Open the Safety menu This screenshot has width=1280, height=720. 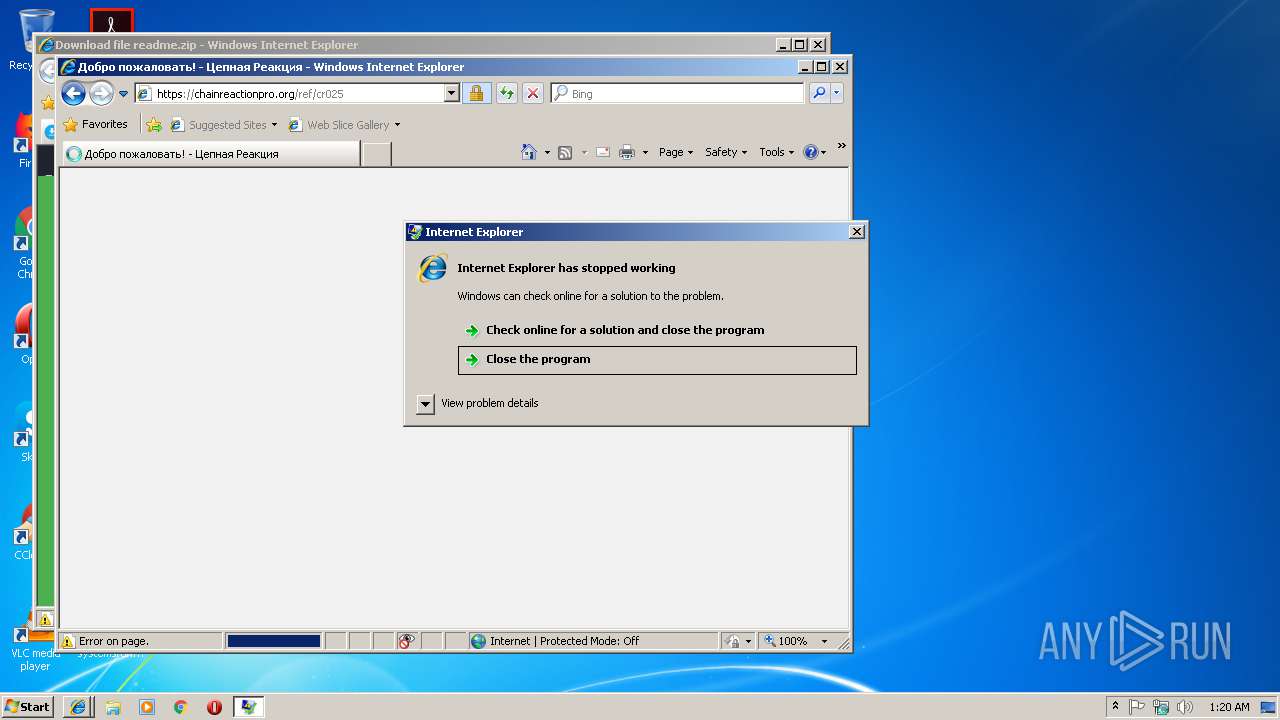click(726, 152)
